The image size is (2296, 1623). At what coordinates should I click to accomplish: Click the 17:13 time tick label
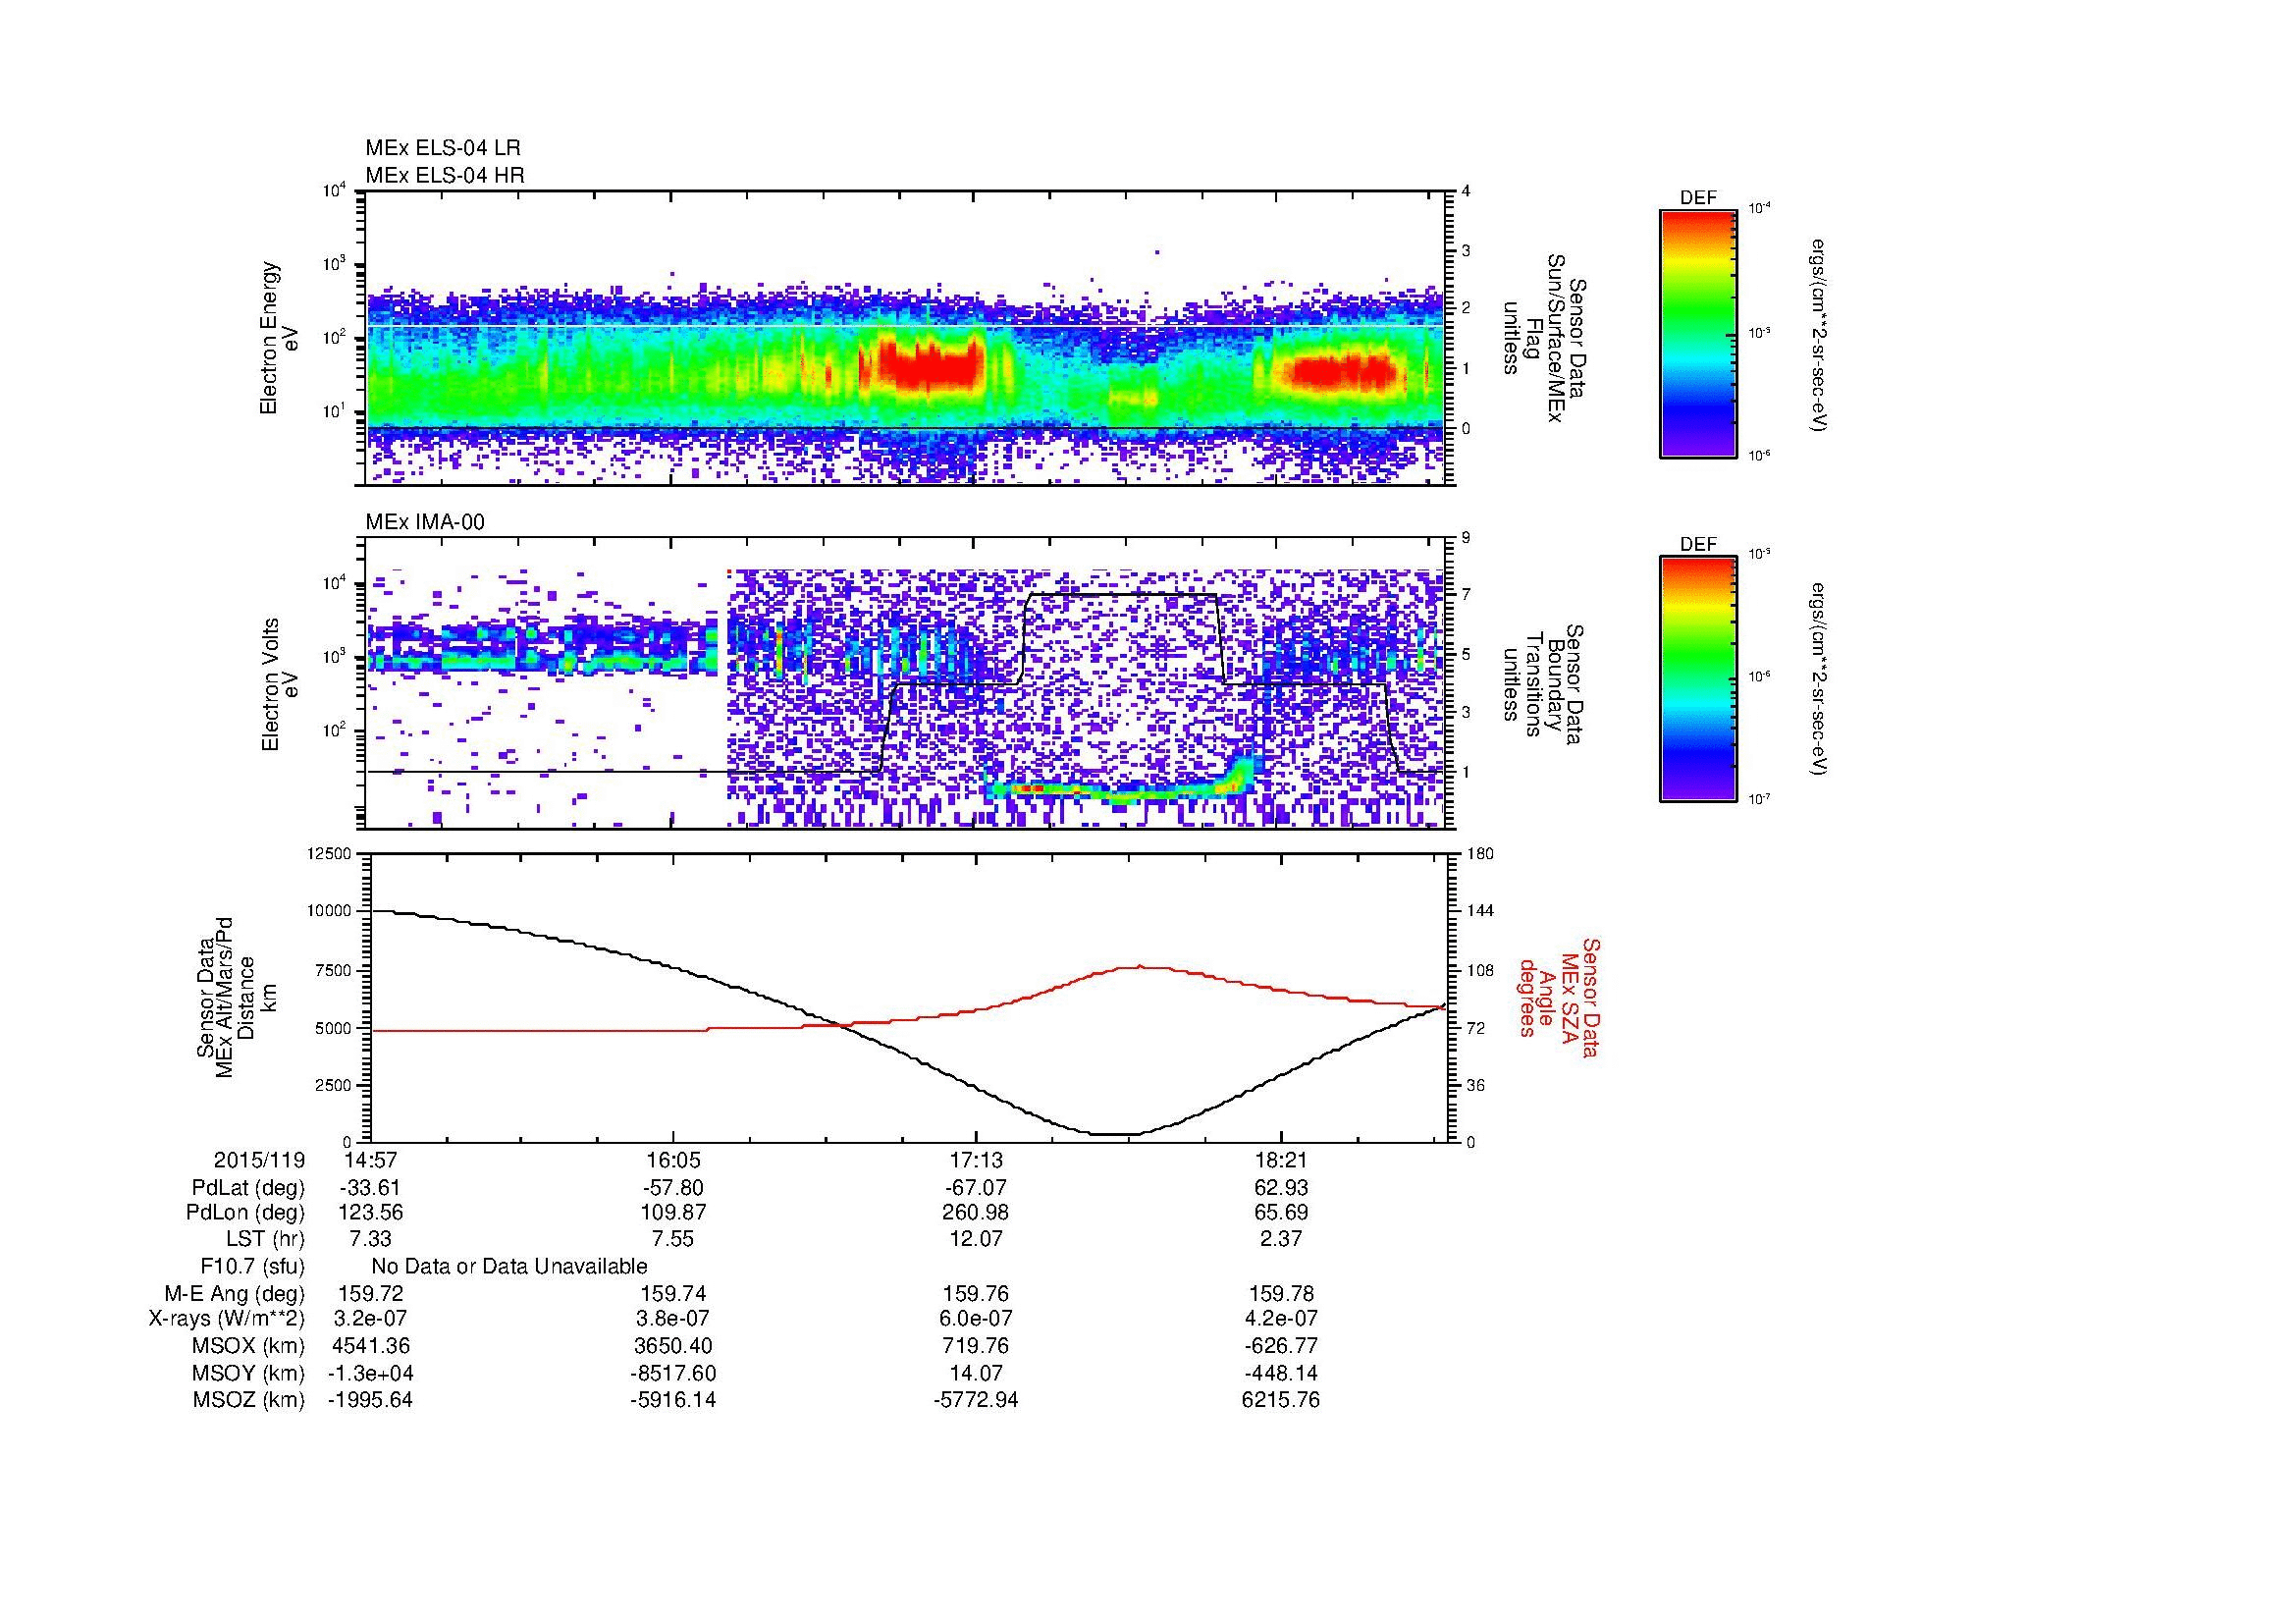click(976, 1160)
